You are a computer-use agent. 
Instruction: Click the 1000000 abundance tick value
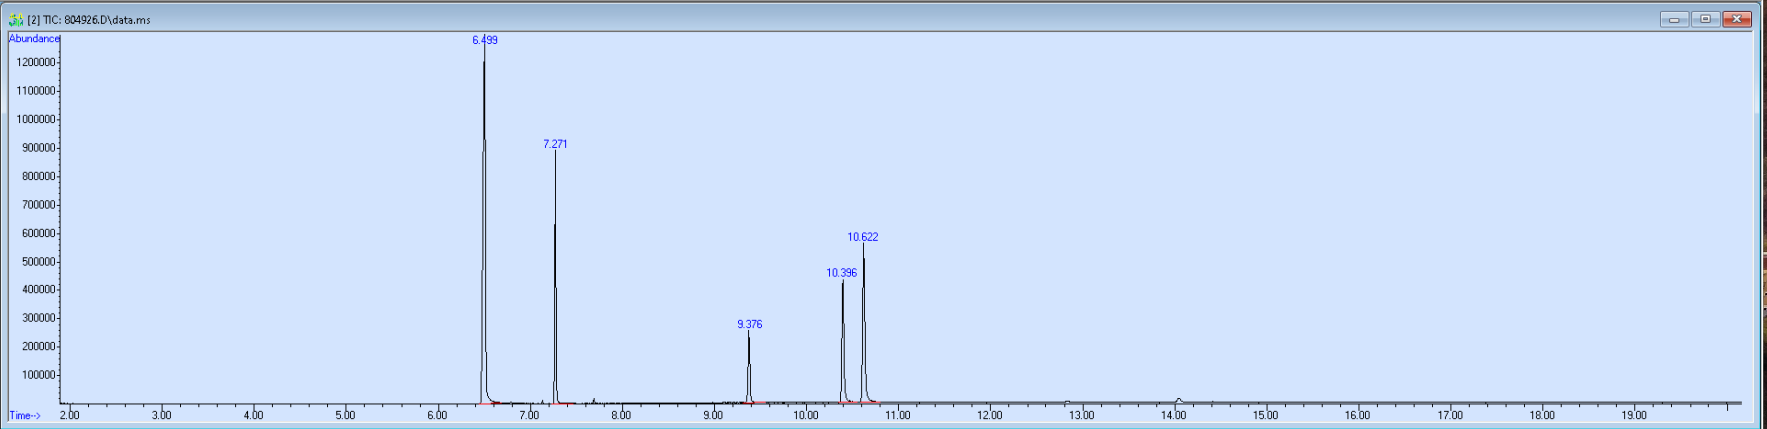35,119
